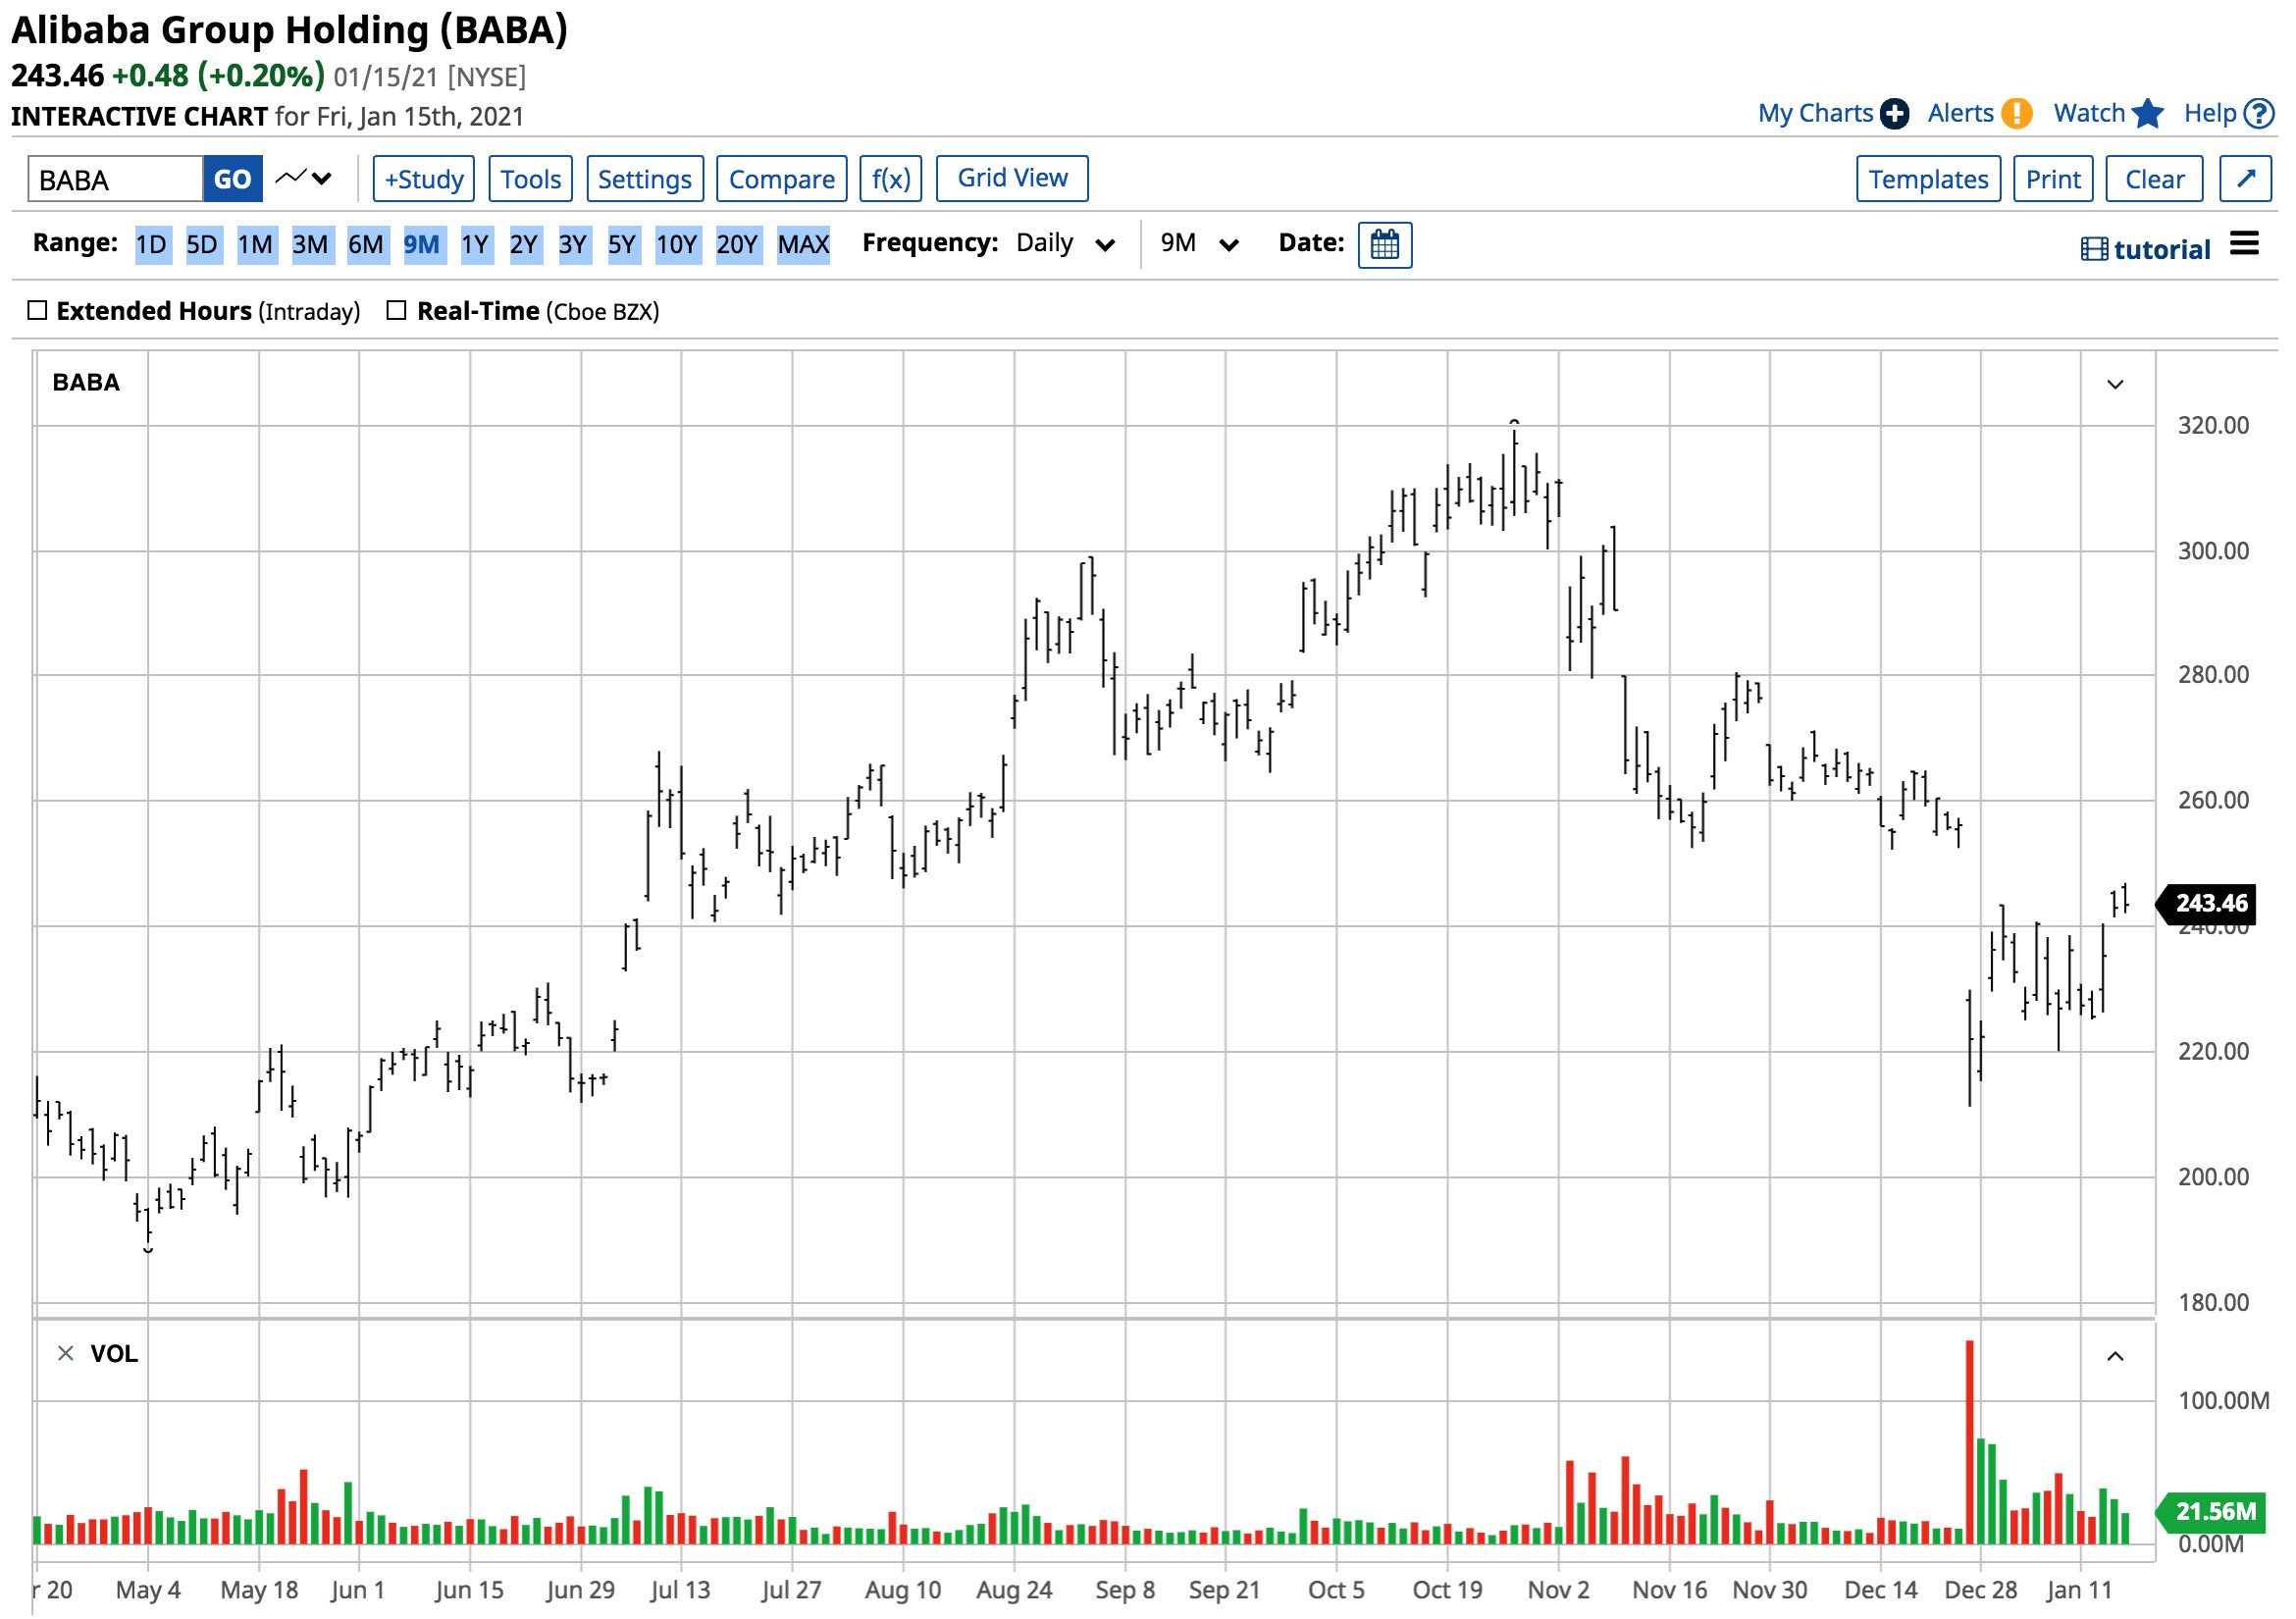Image resolution: width=2296 pixels, height=1619 pixels.
Task: Click the BABA pane title label
Action: click(x=86, y=383)
